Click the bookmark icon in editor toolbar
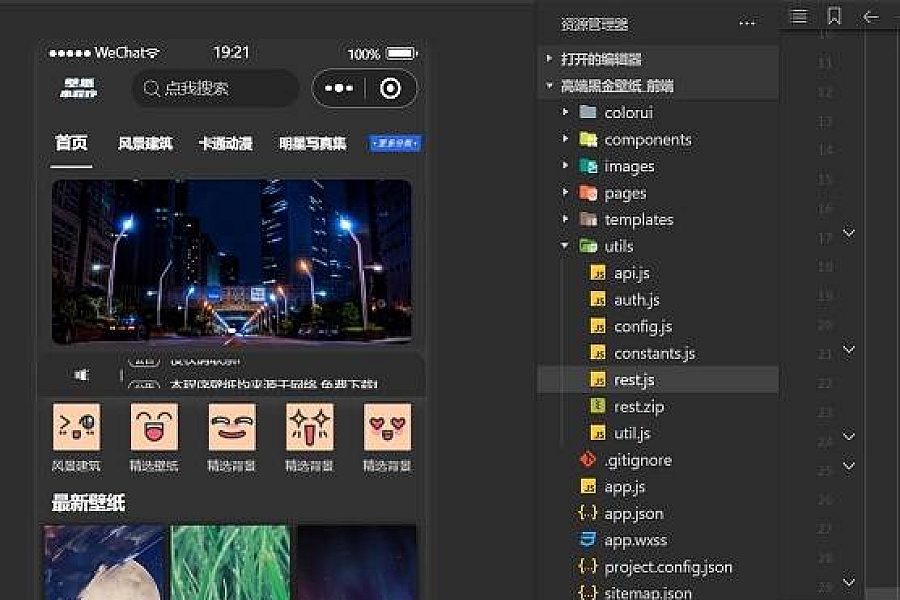The image size is (900, 600). pos(834,16)
